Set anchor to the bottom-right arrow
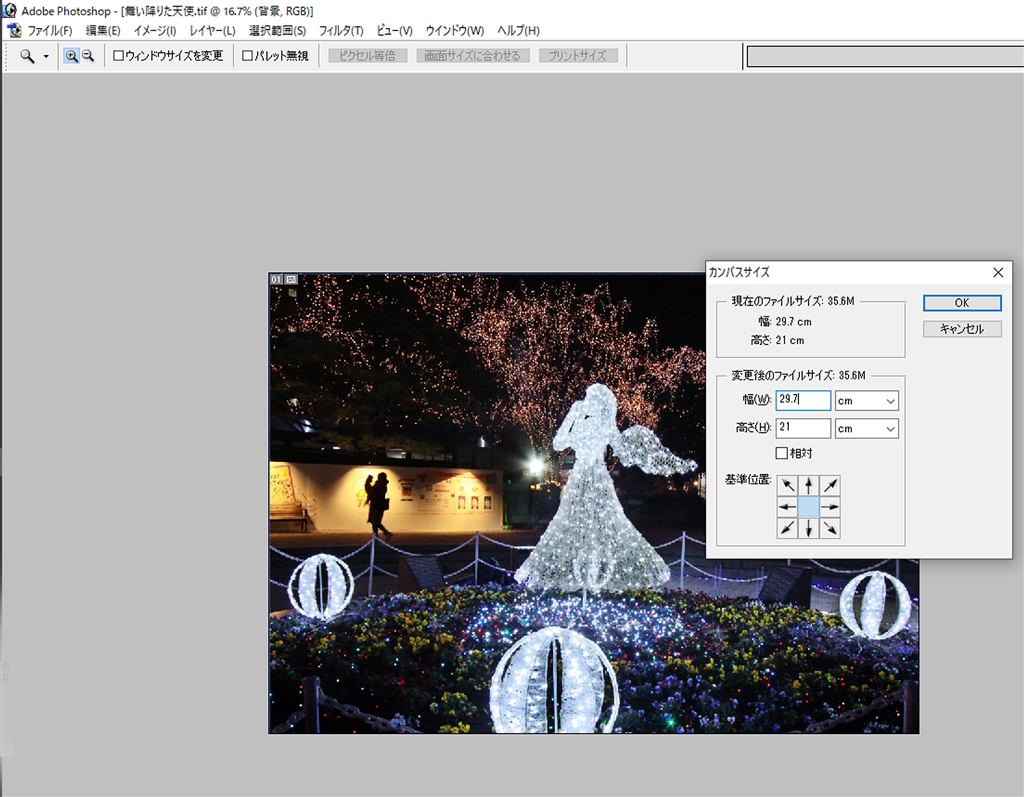This screenshot has width=1024, height=797. [829, 528]
